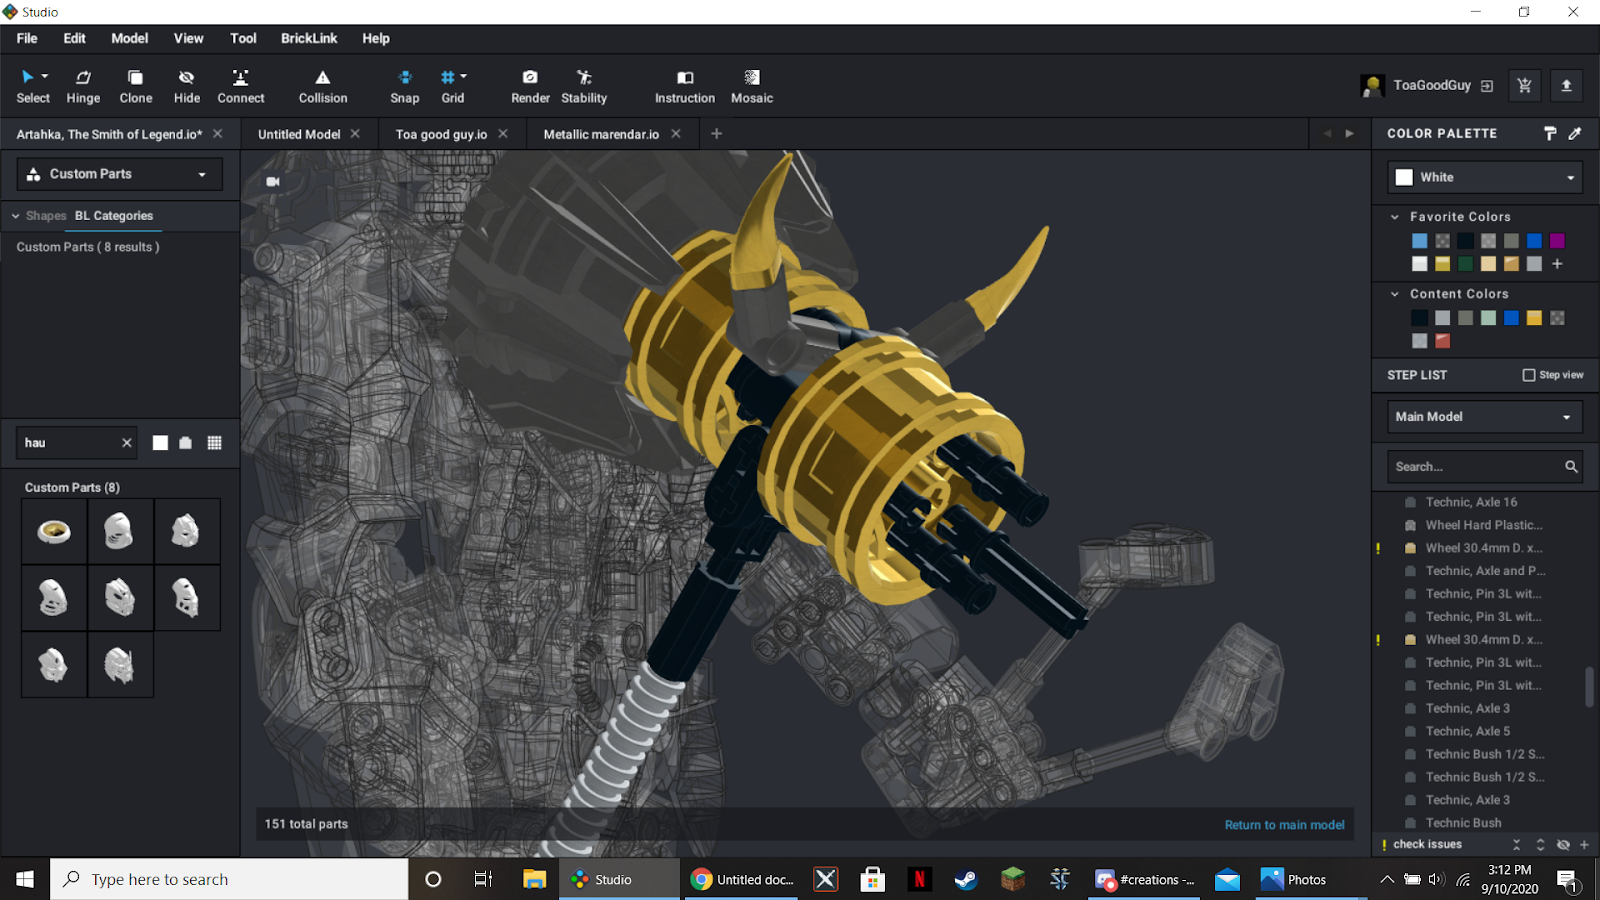Collapse the Favorite Colors section
This screenshot has width=1600, height=900.
click(1395, 217)
